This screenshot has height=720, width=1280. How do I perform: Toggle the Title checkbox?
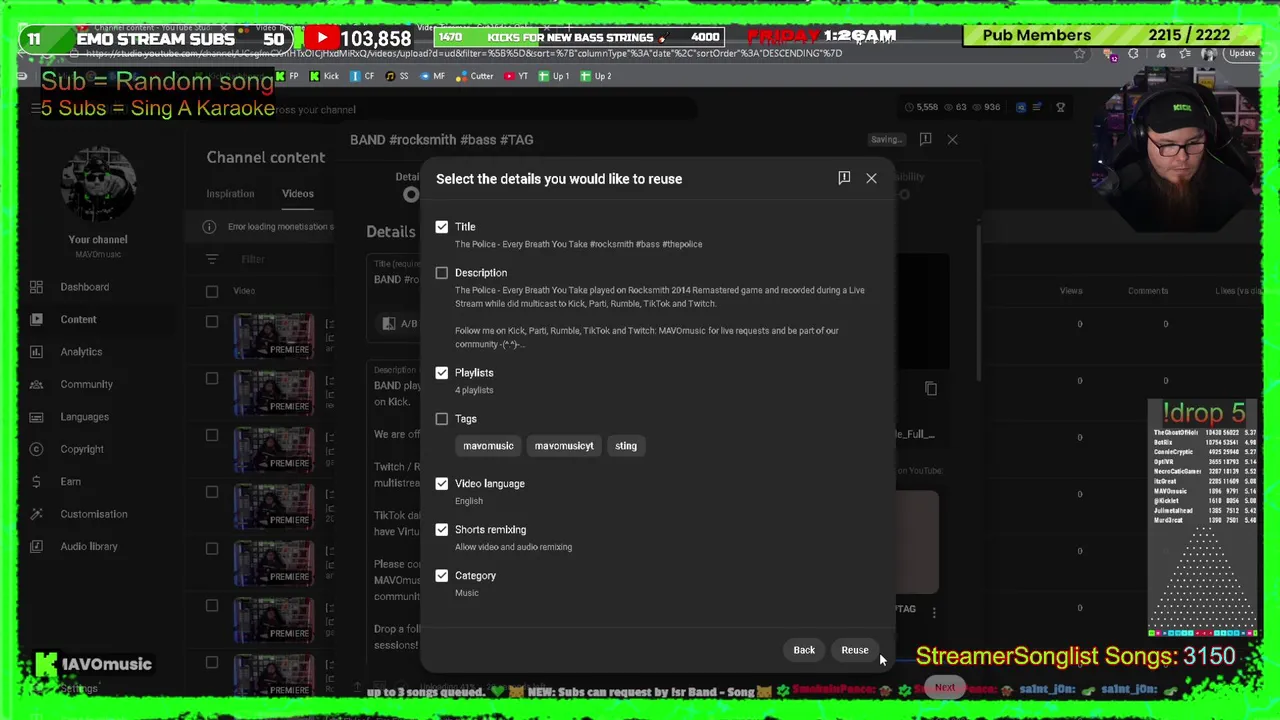click(x=442, y=227)
